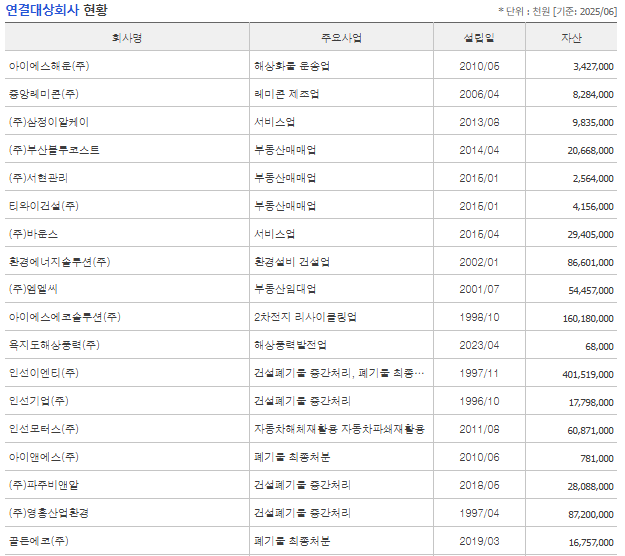The width and height of the screenshot is (625, 556).
Task: Select company name (주)엠엘씨
Action: 33,289
